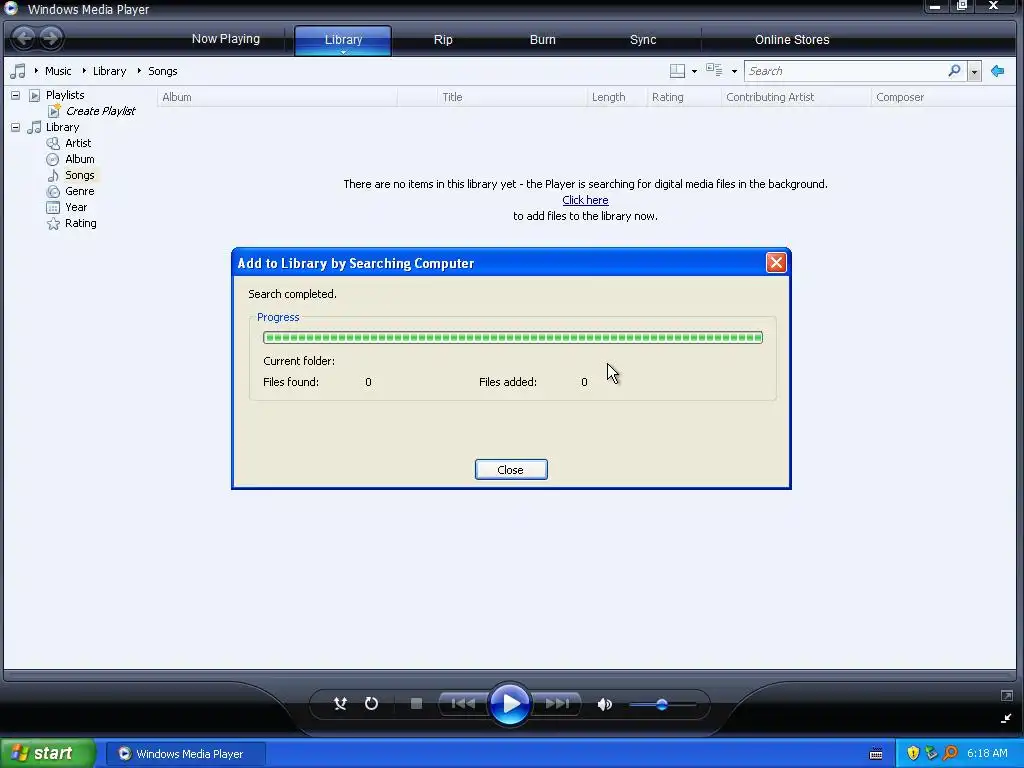Turn shuffle on
The width and height of the screenshot is (1024, 768).
(340, 703)
